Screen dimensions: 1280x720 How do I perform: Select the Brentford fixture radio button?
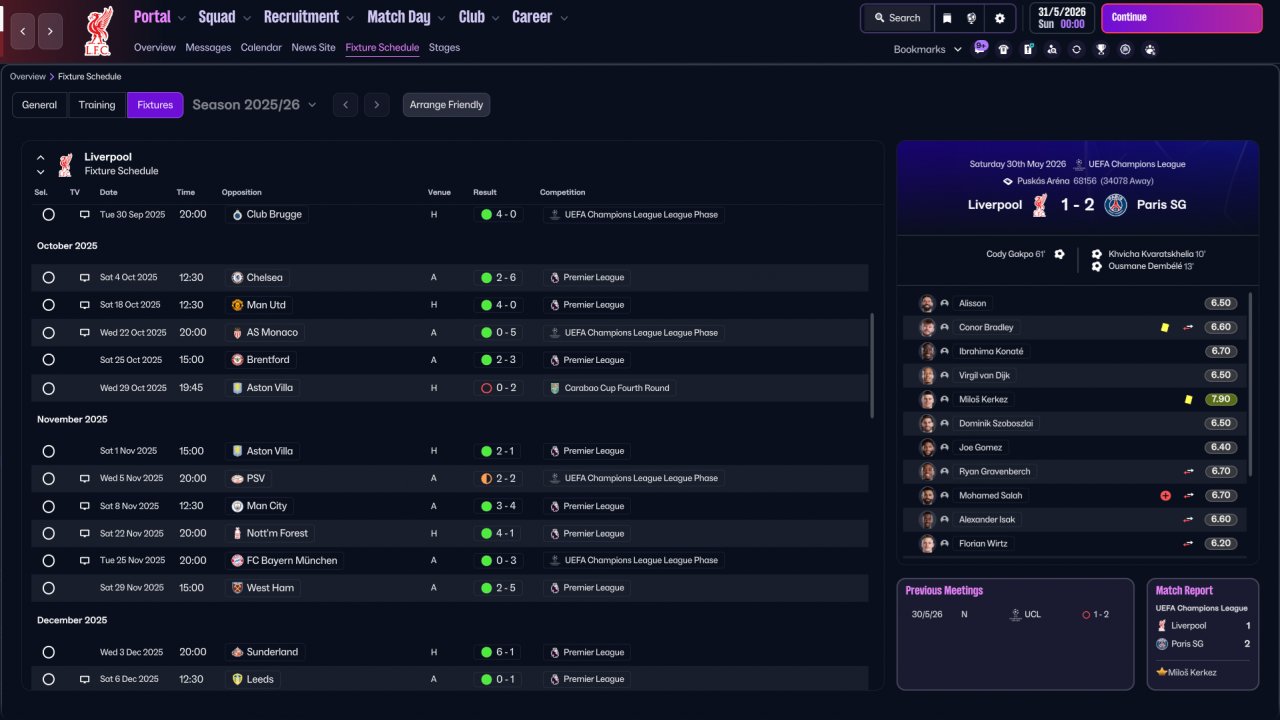(48, 360)
